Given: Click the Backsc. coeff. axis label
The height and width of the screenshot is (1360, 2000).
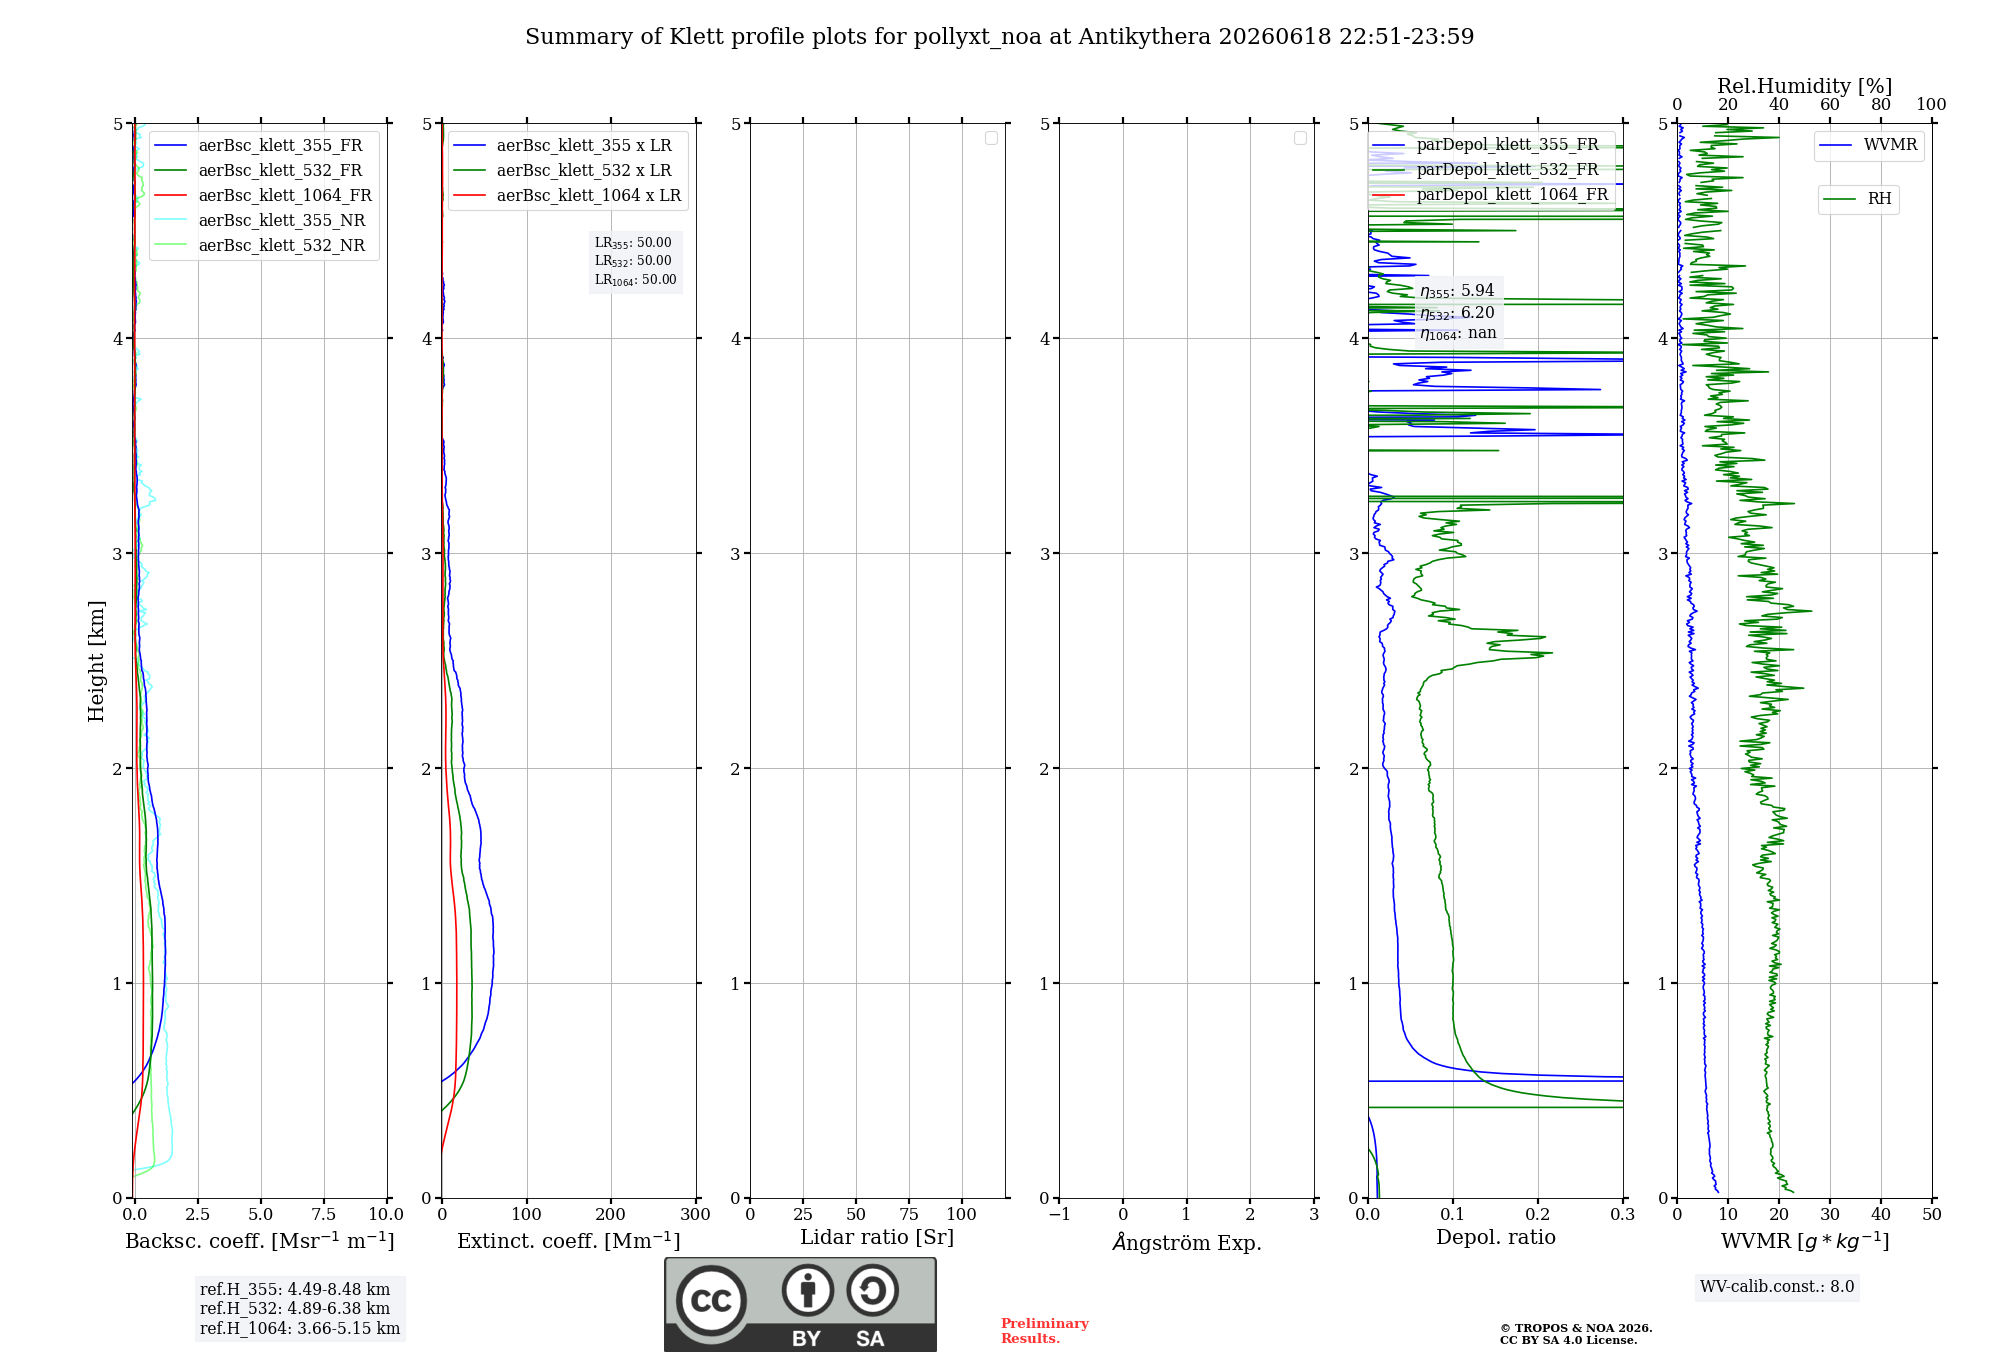Looking at the screenshot, I should pyautogui.click(x=260, y=1241).
